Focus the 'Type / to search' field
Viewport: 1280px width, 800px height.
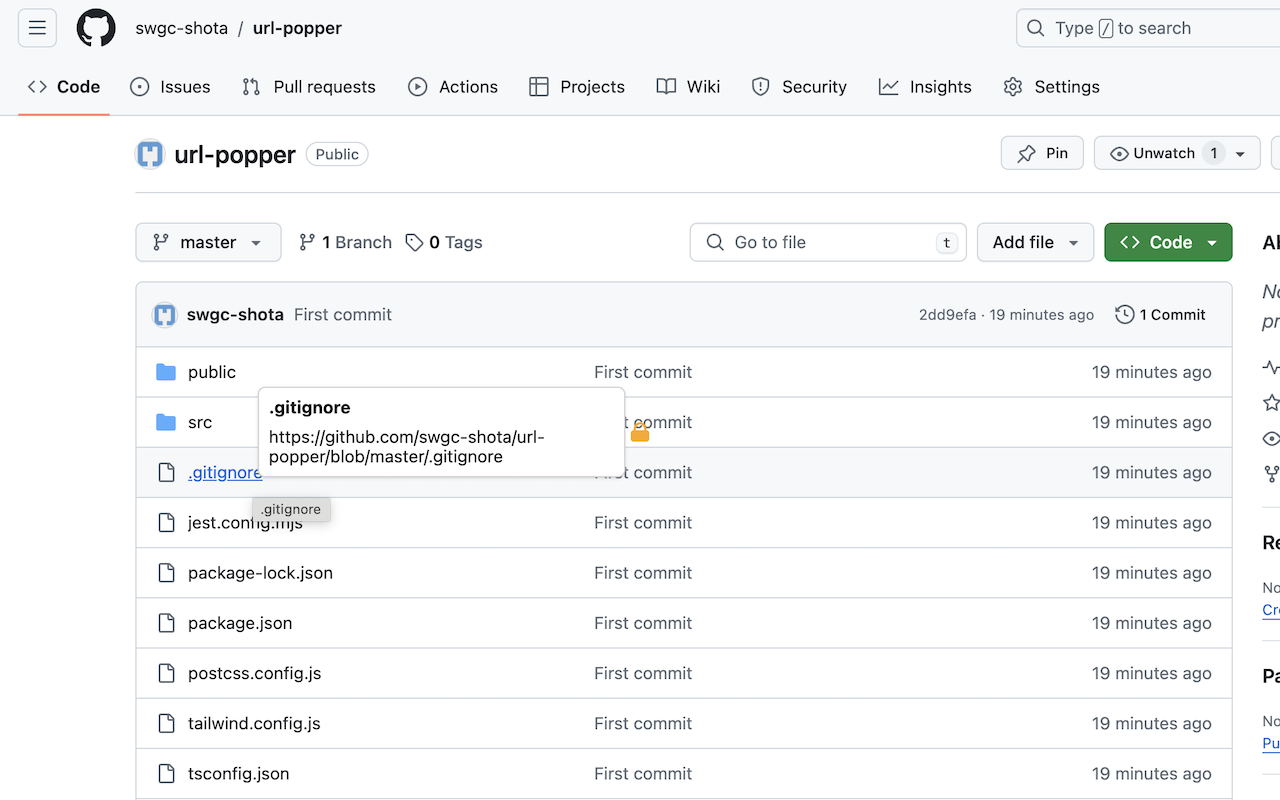[x=1148, y=28]
